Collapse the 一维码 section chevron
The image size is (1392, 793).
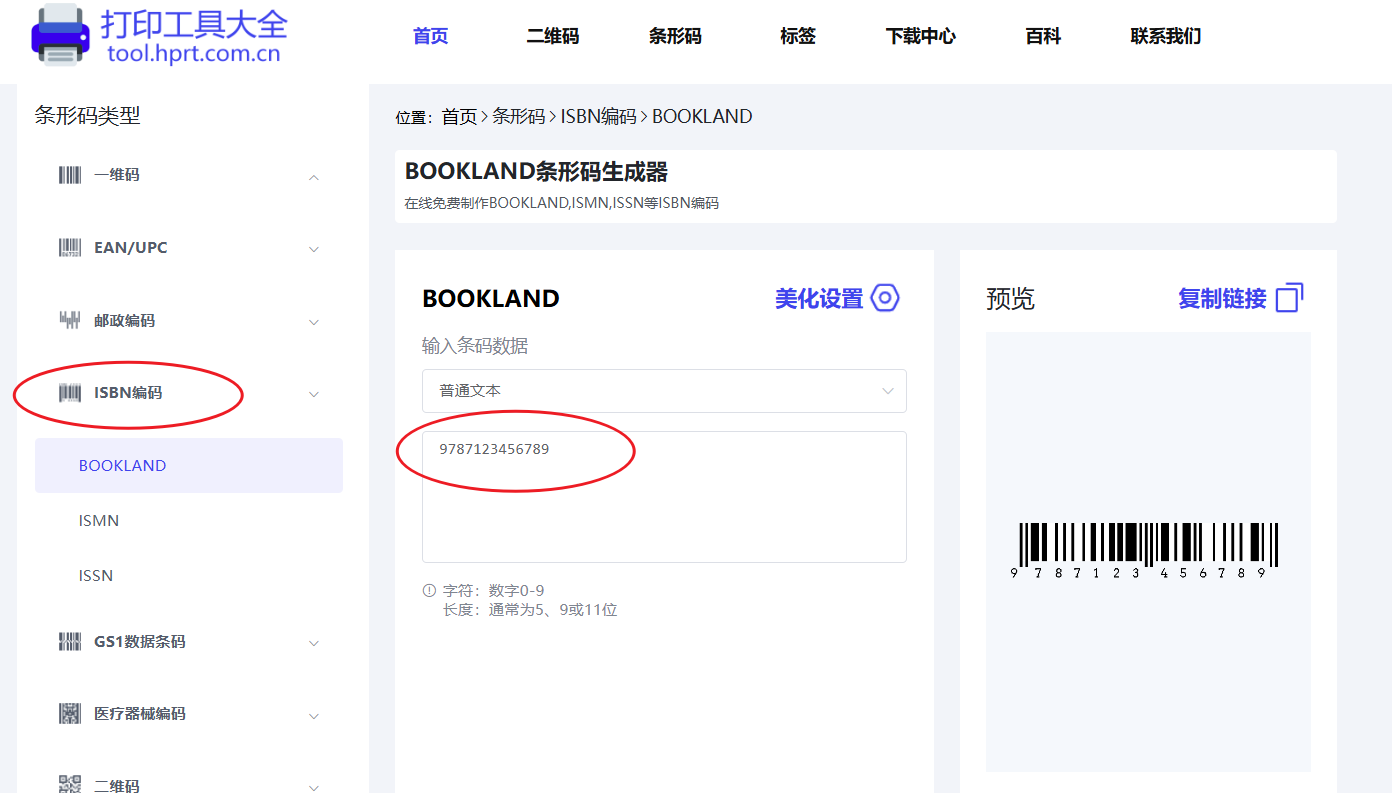tap(314, 177)
